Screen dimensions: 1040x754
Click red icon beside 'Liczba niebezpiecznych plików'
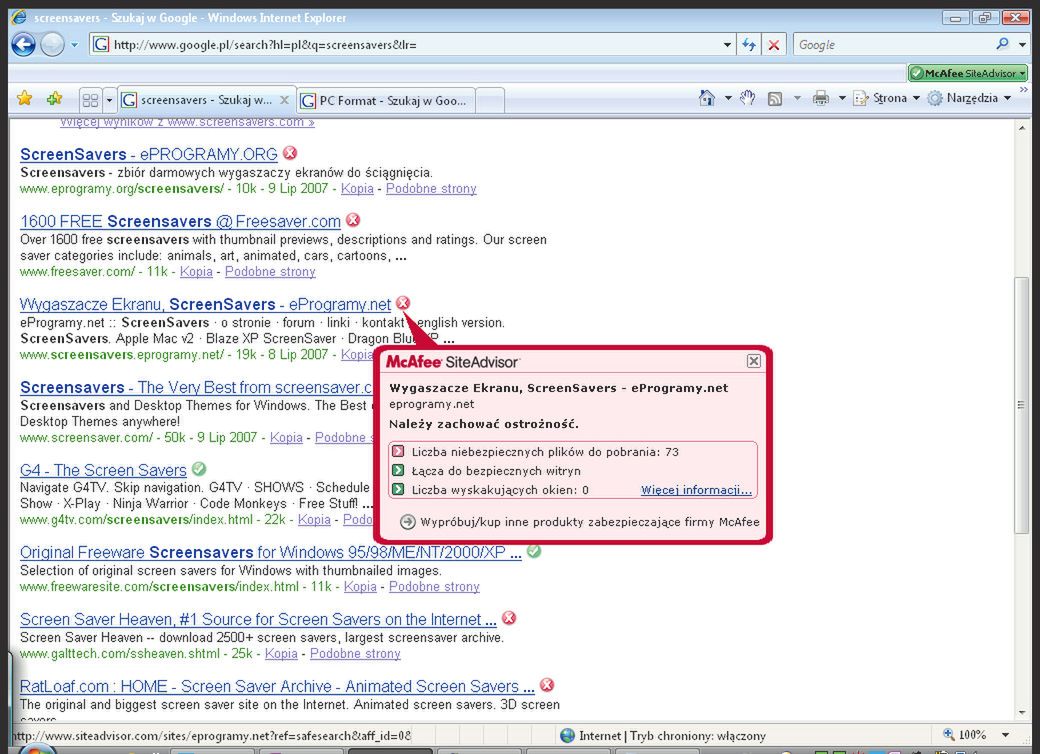pyautogui.click(x=398, y=452)
